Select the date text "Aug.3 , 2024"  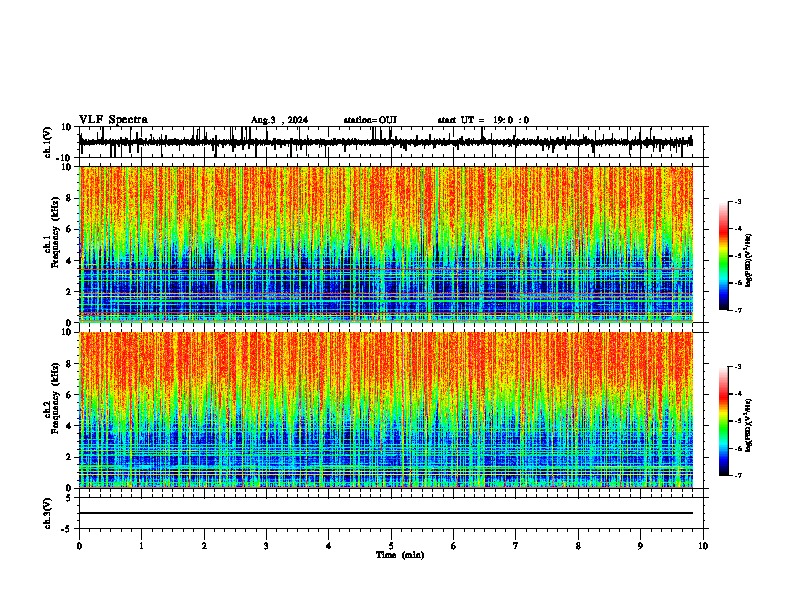[279, 120]
